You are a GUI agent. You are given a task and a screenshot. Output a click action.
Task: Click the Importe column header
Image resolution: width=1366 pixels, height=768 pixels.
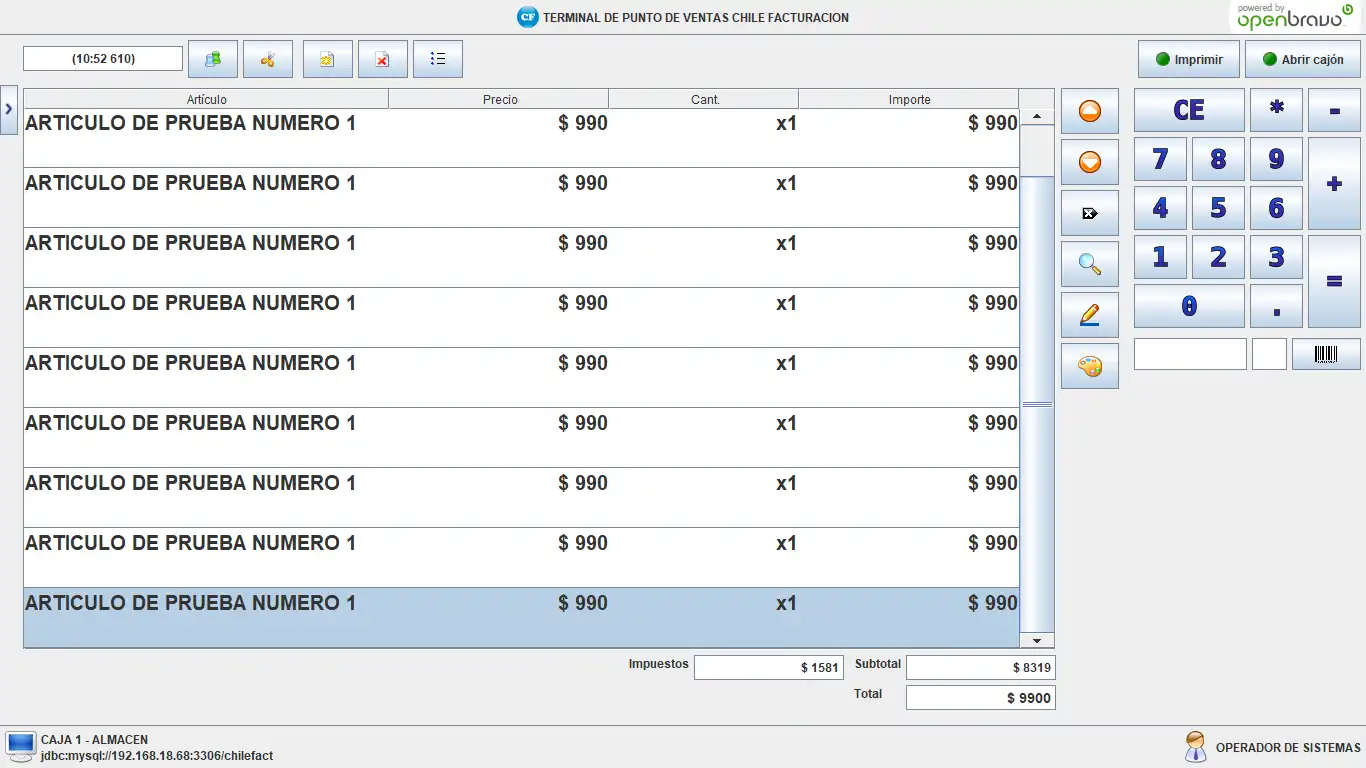pyautogui.click(x=909, y=99)
